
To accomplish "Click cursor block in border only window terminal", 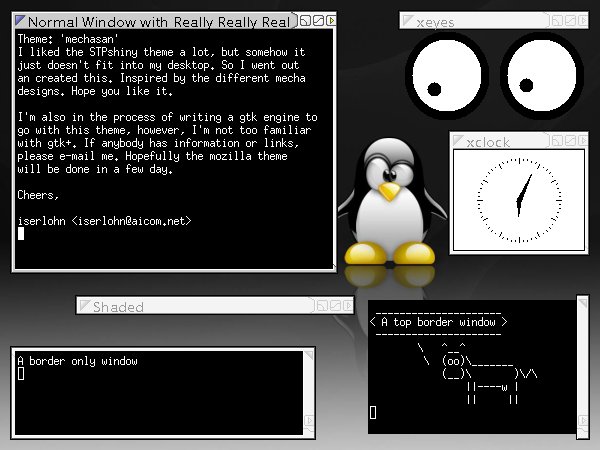I will click(x=21, y=373).
